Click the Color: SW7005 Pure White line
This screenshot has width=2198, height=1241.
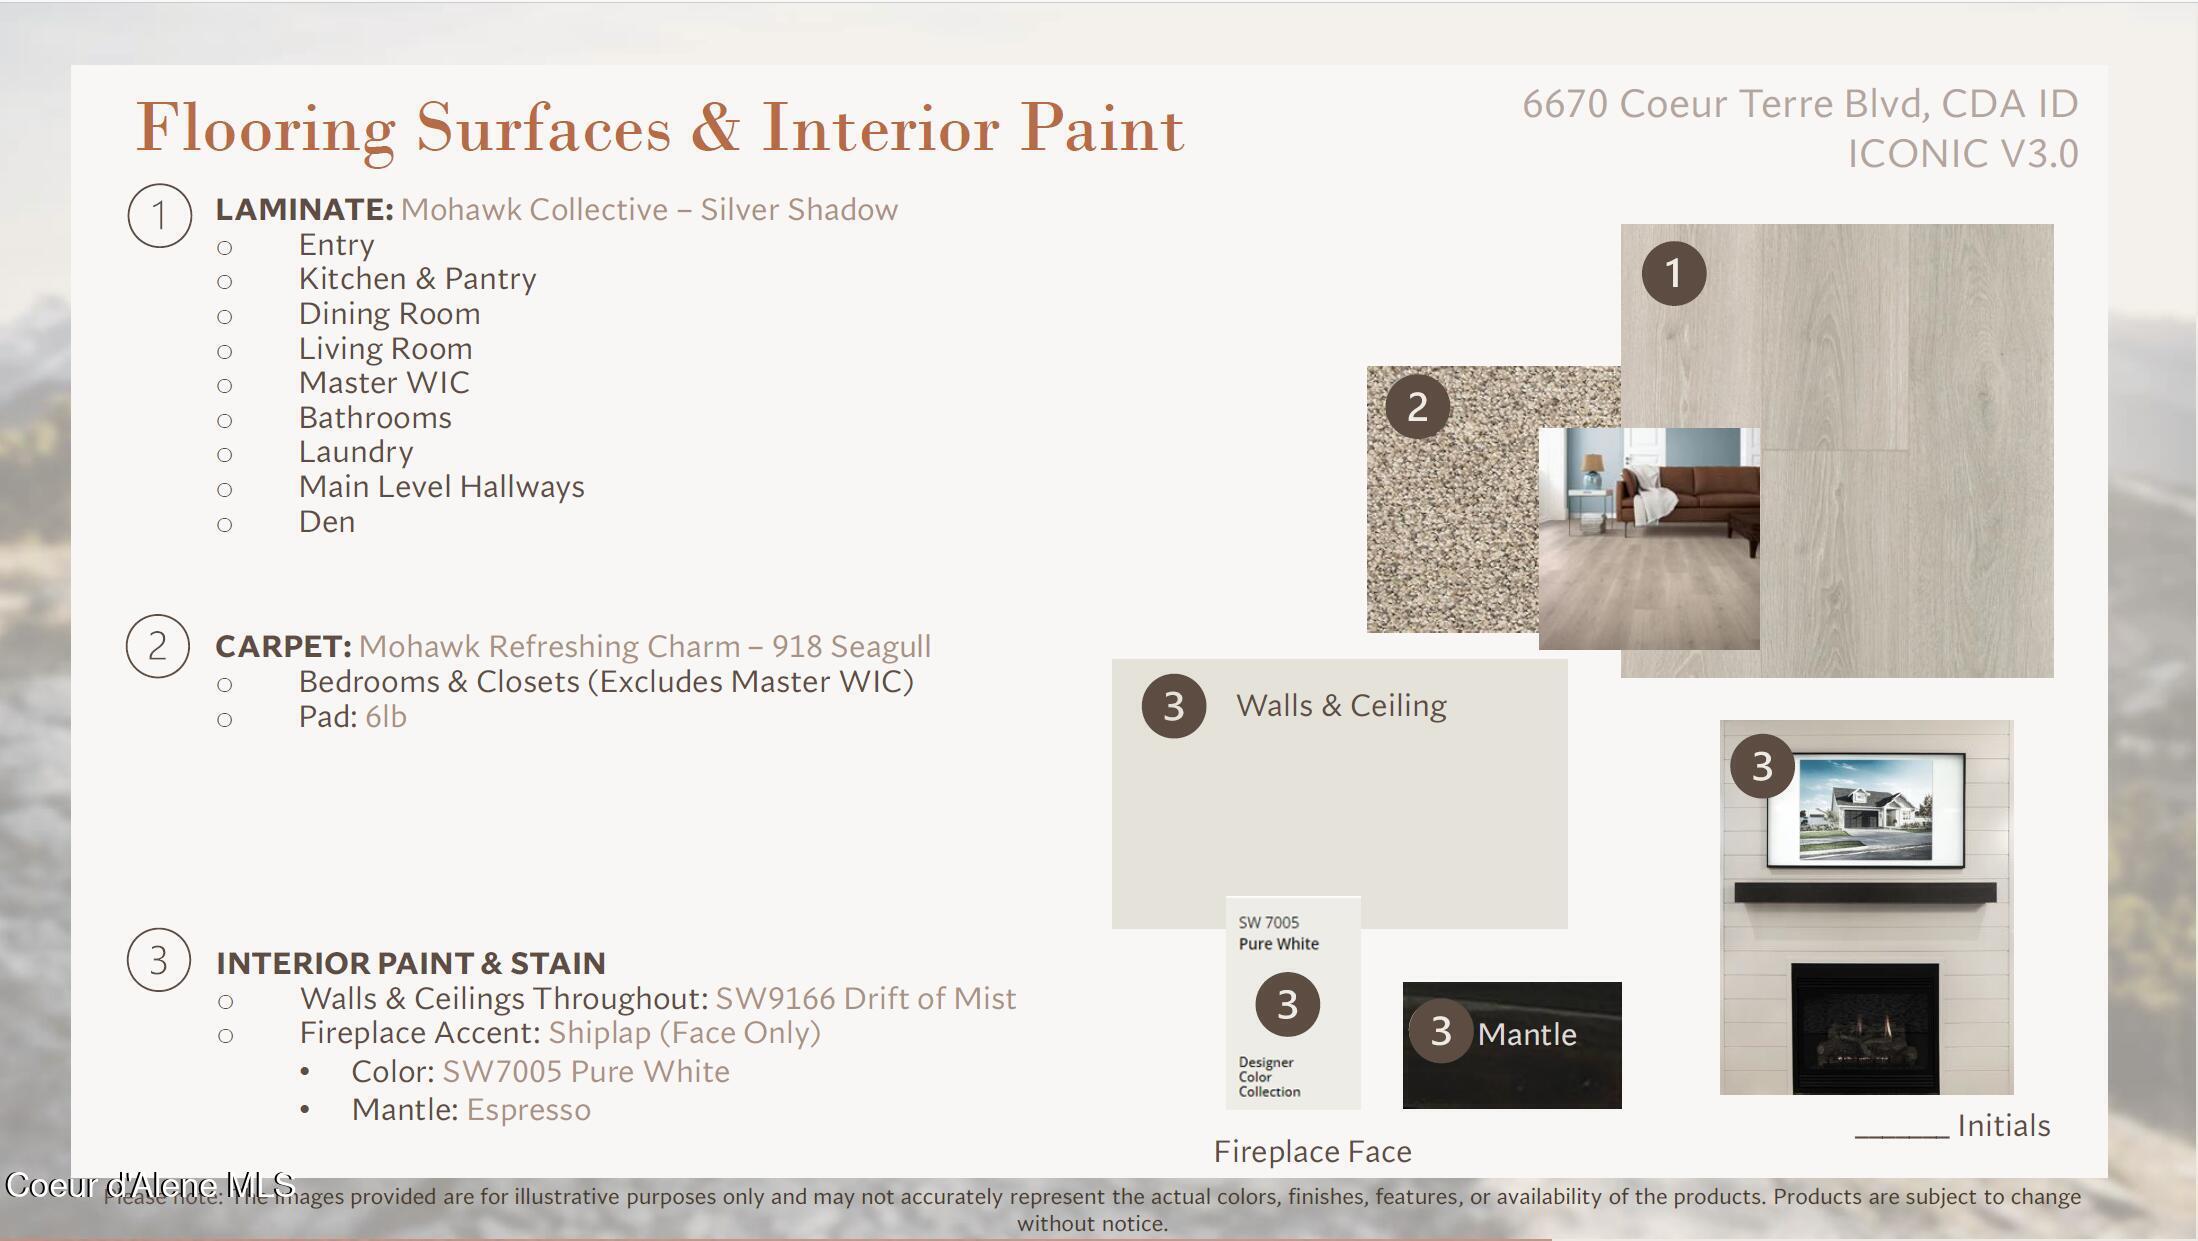[x=540, y=1072]
